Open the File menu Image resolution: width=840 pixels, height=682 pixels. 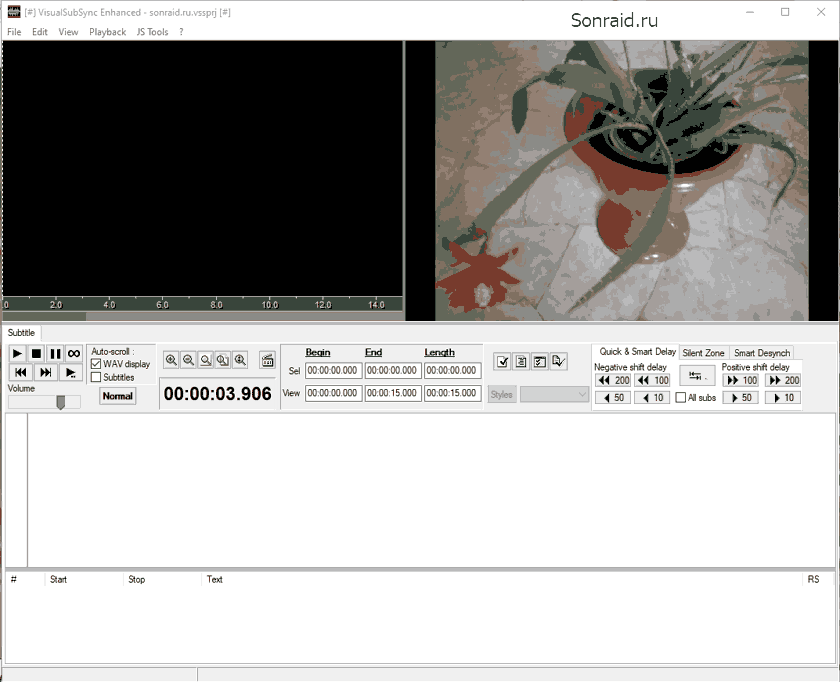click(14, 32)
